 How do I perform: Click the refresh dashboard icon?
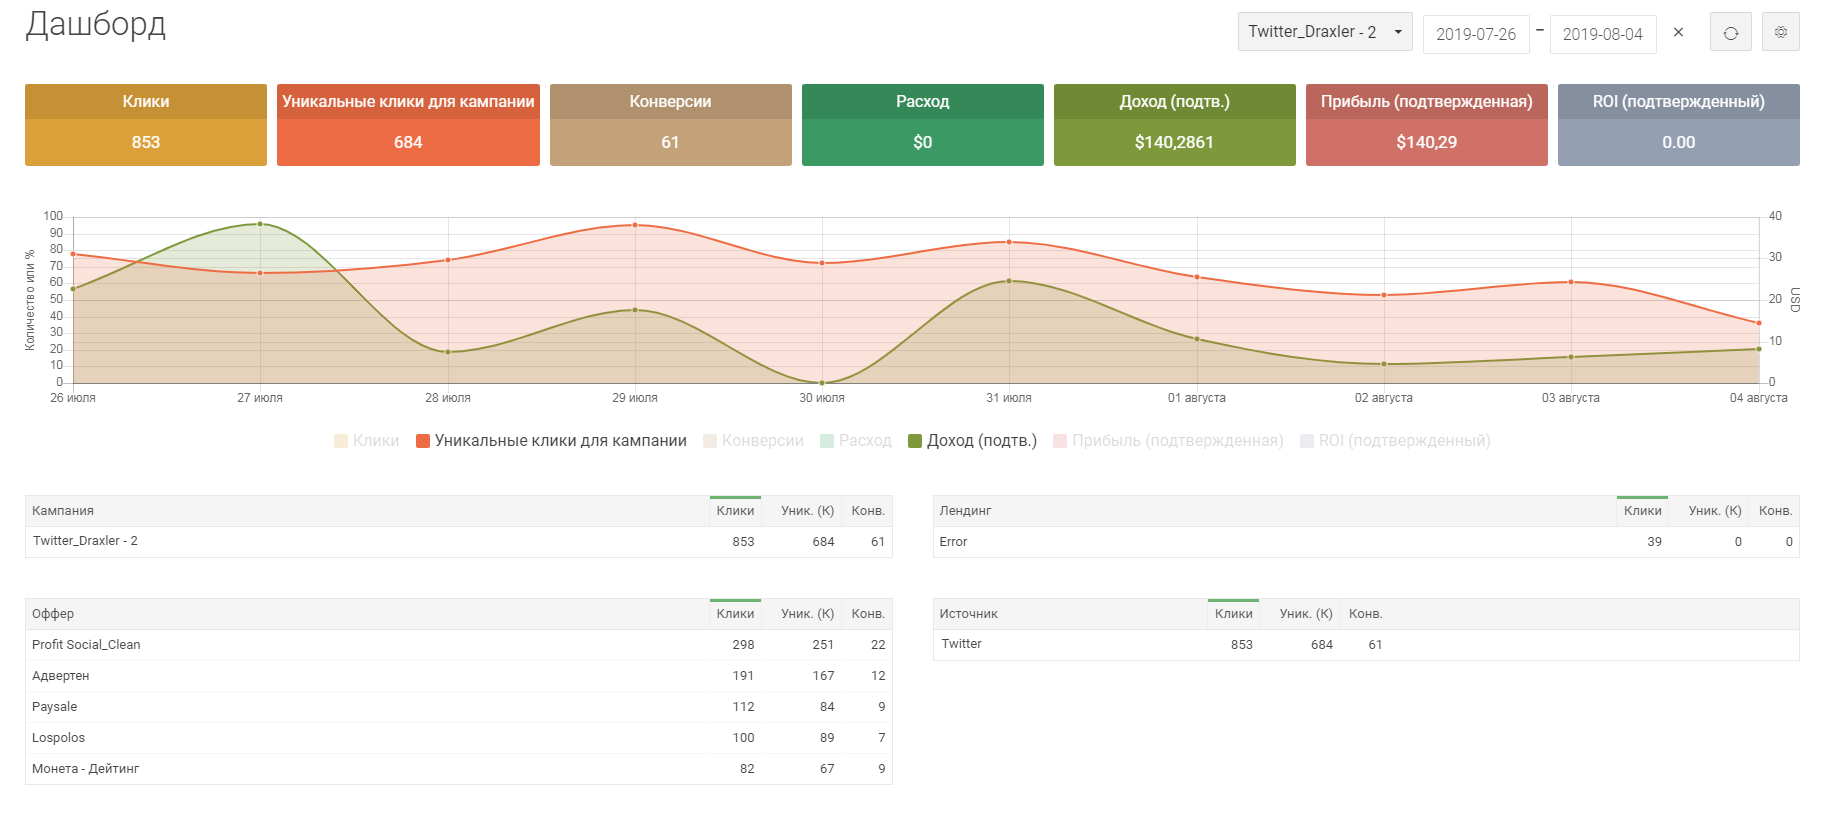[x=1730, y=33]
